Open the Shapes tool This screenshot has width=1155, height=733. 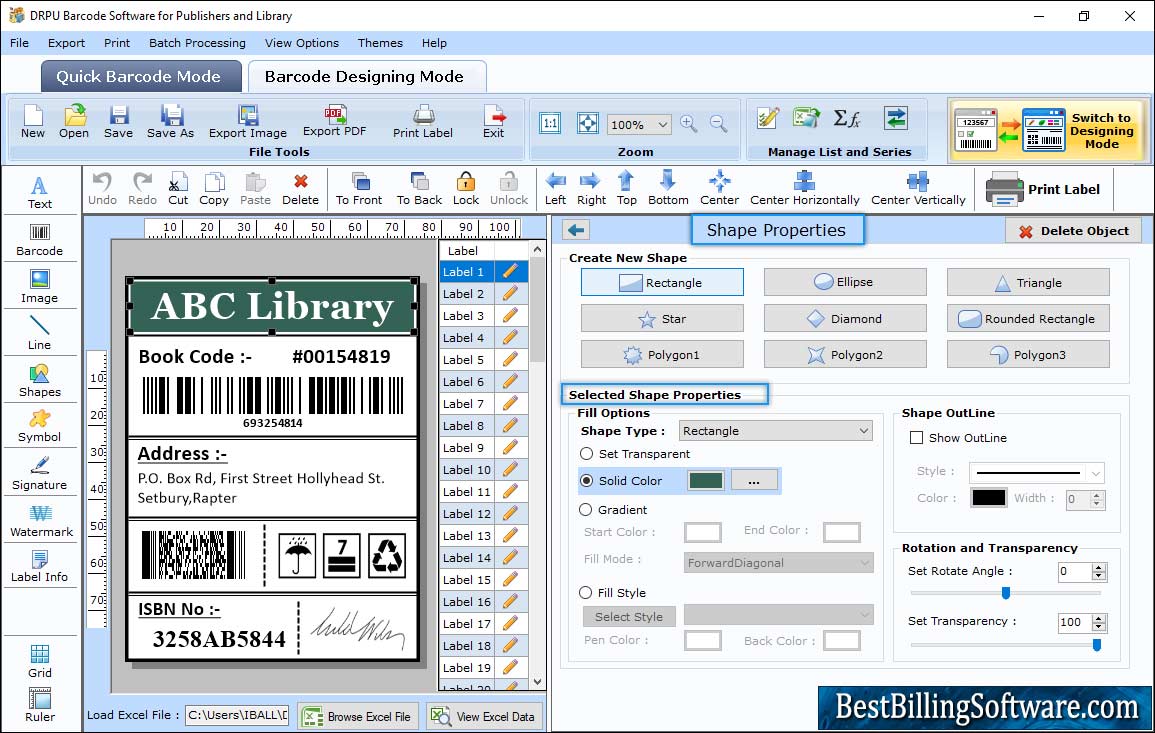[x=40, y=380]
